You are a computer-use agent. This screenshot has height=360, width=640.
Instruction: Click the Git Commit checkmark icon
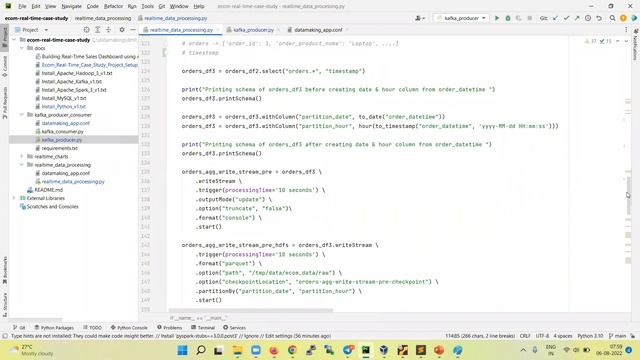point(566,18)
